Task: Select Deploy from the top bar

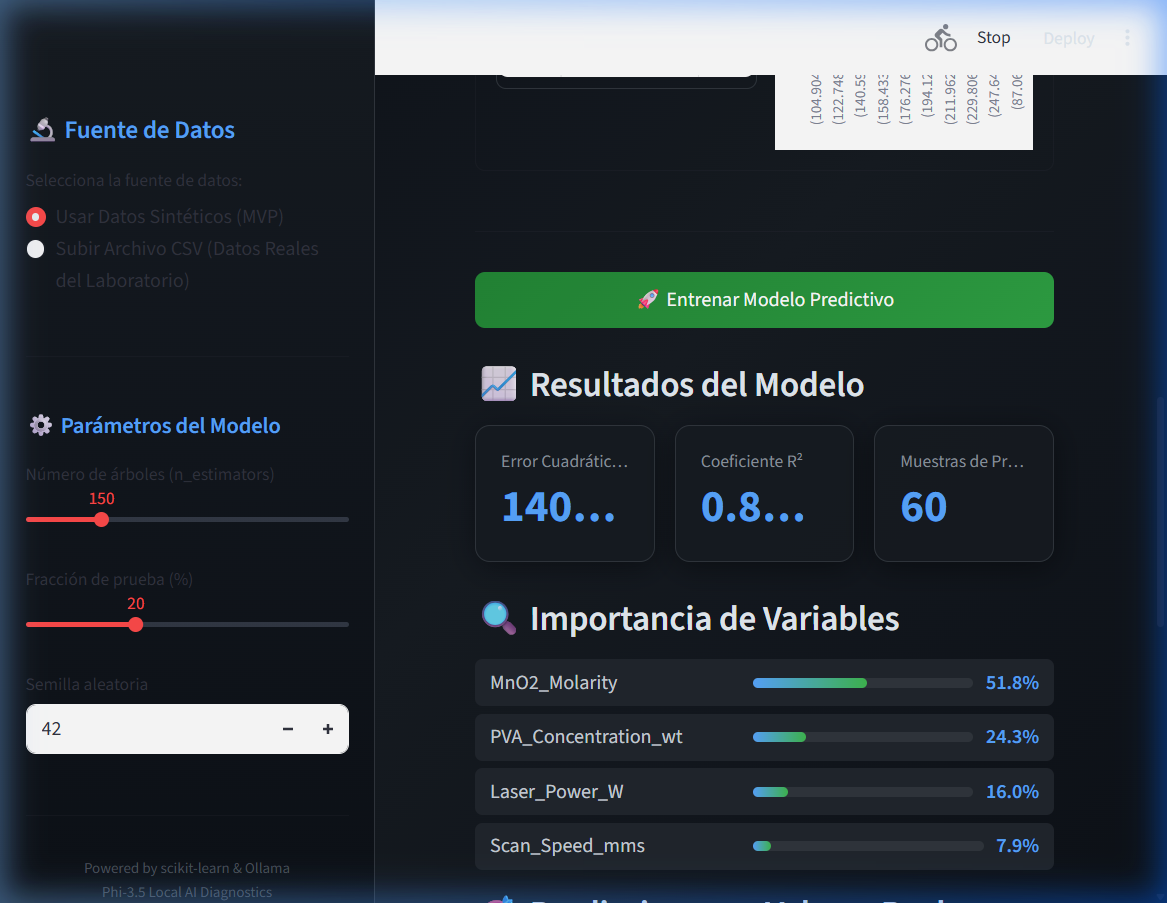Action: coord(1068,38)
